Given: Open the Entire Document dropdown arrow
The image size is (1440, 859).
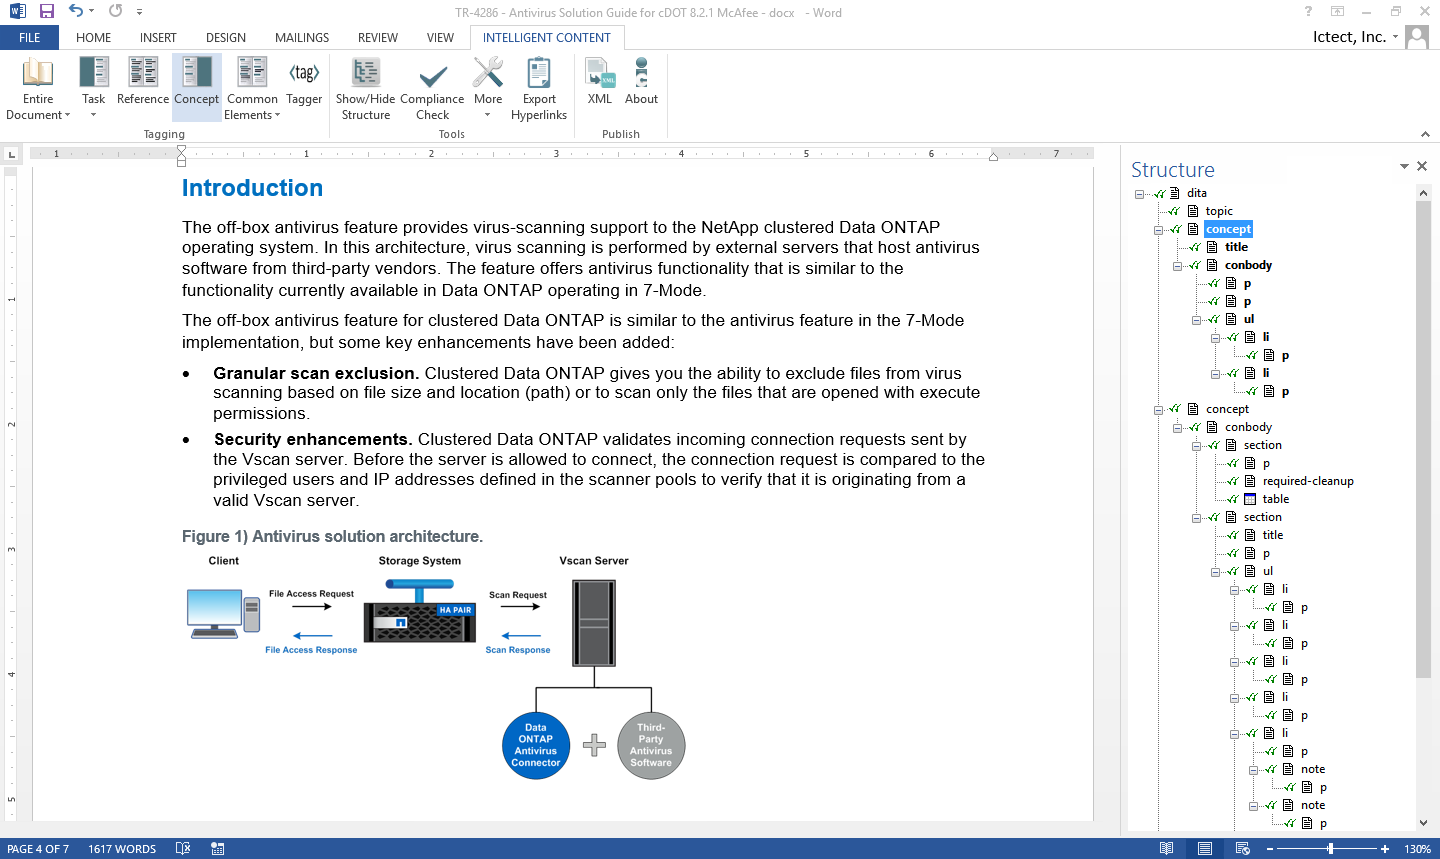Looking at the screenshot, I should (x=67, y=116).
